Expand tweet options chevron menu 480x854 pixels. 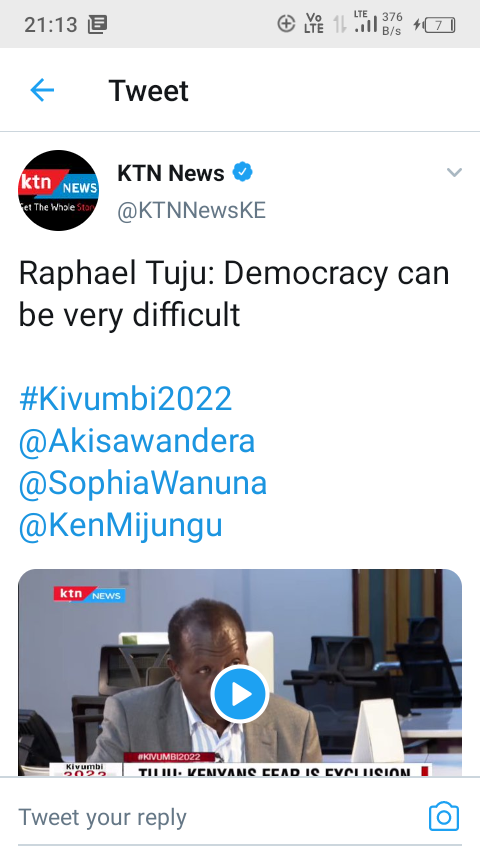[454, 173]
